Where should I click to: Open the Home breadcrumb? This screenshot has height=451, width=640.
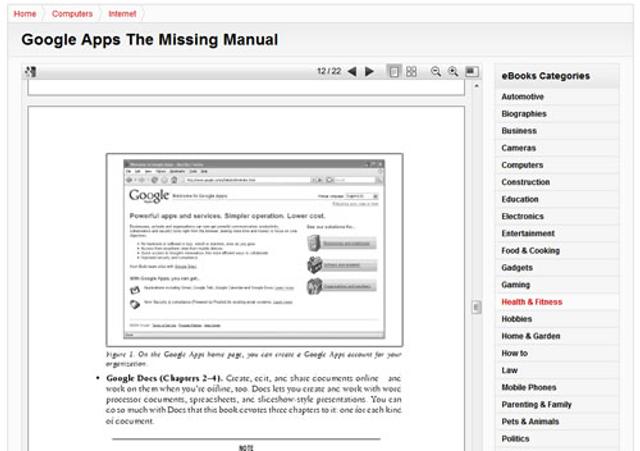click(x=25, y=14)
